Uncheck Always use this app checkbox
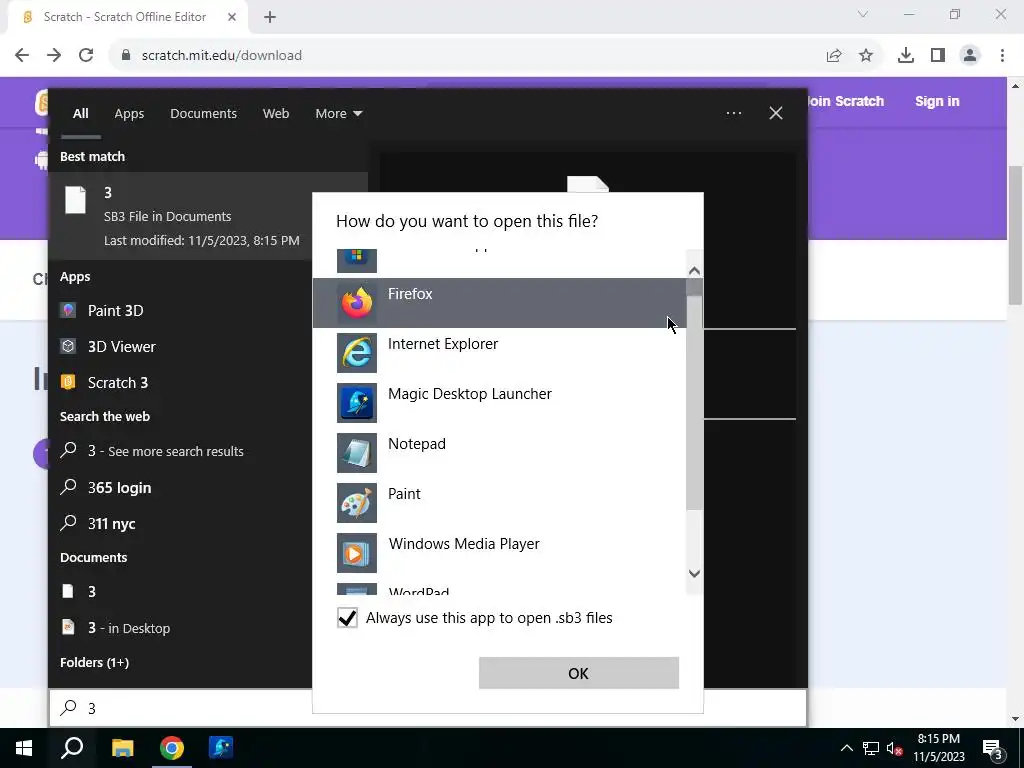This screenshot has height=768, width=1024. (347, 617)
